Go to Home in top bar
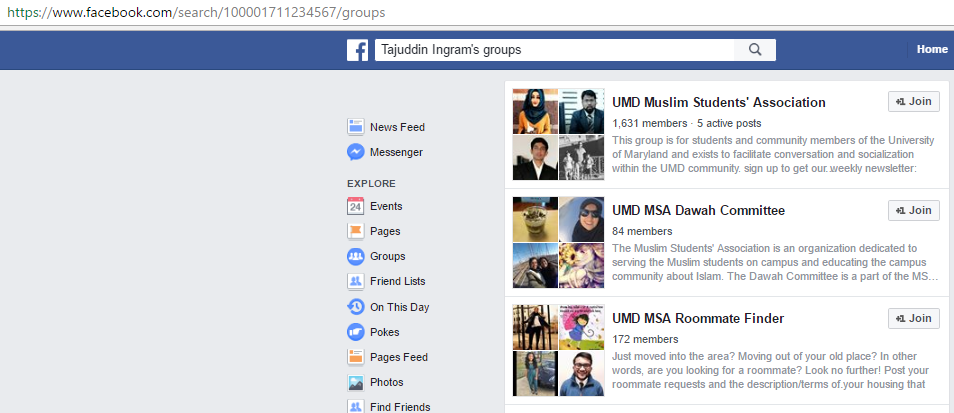The height and width of the screenshot is (413, 954). click(x=932, y=49)
